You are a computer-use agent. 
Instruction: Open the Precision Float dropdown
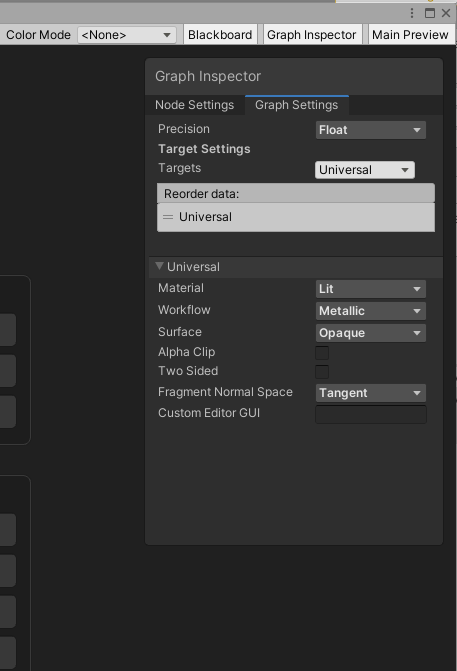(371, 130)
